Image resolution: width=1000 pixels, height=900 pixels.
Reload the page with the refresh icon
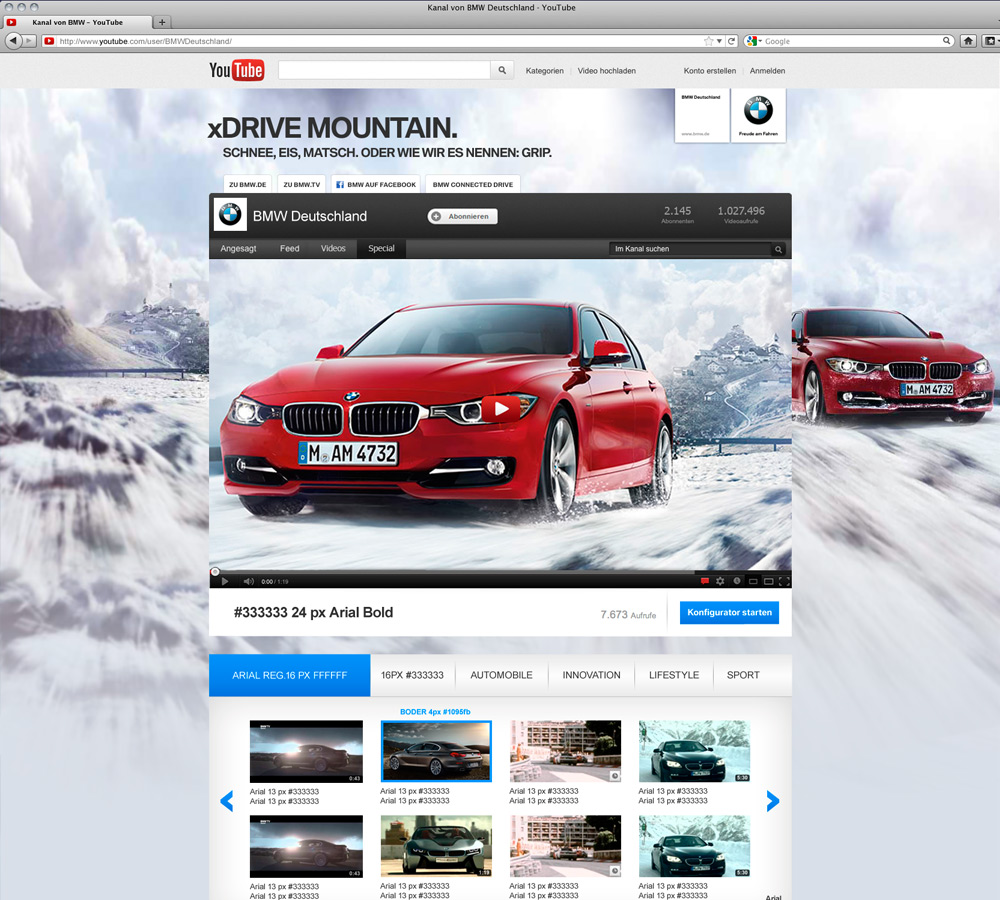coord(732,41)
